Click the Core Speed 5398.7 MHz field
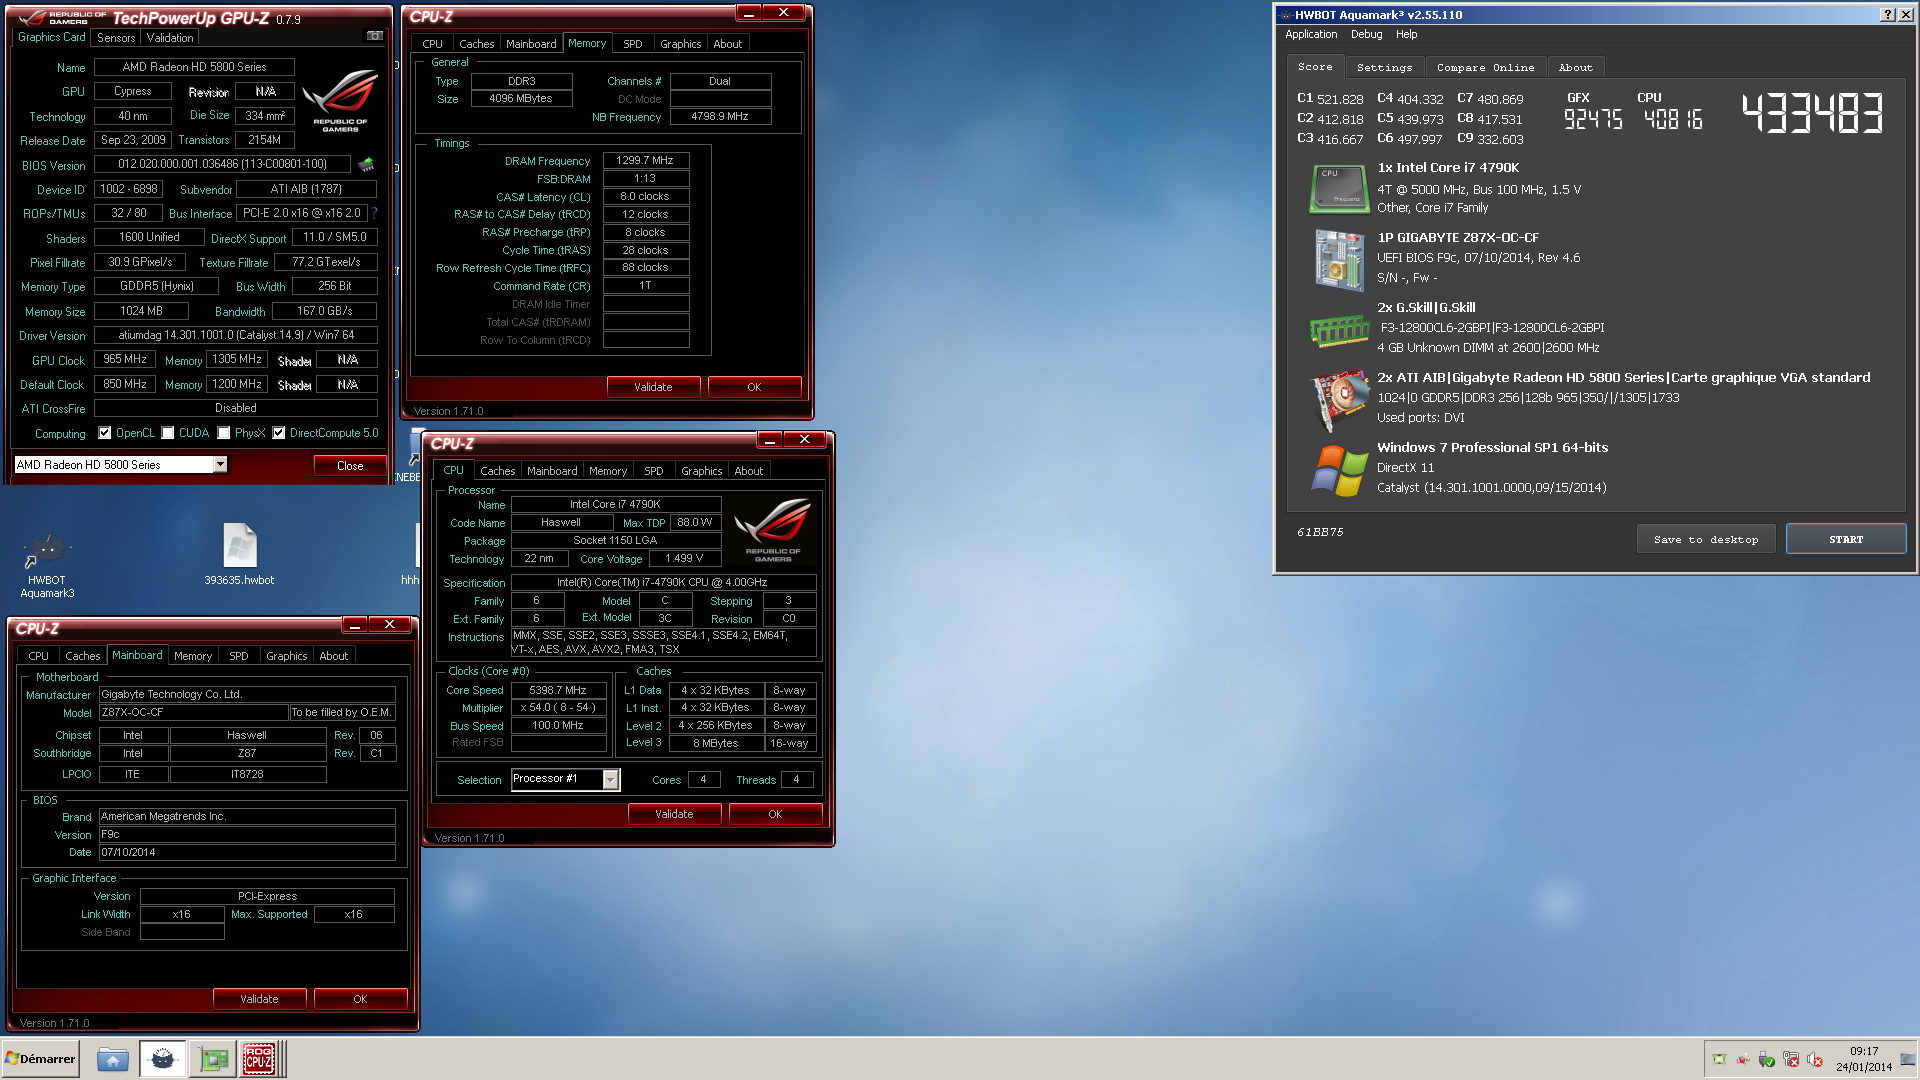 tap(558, 690)
